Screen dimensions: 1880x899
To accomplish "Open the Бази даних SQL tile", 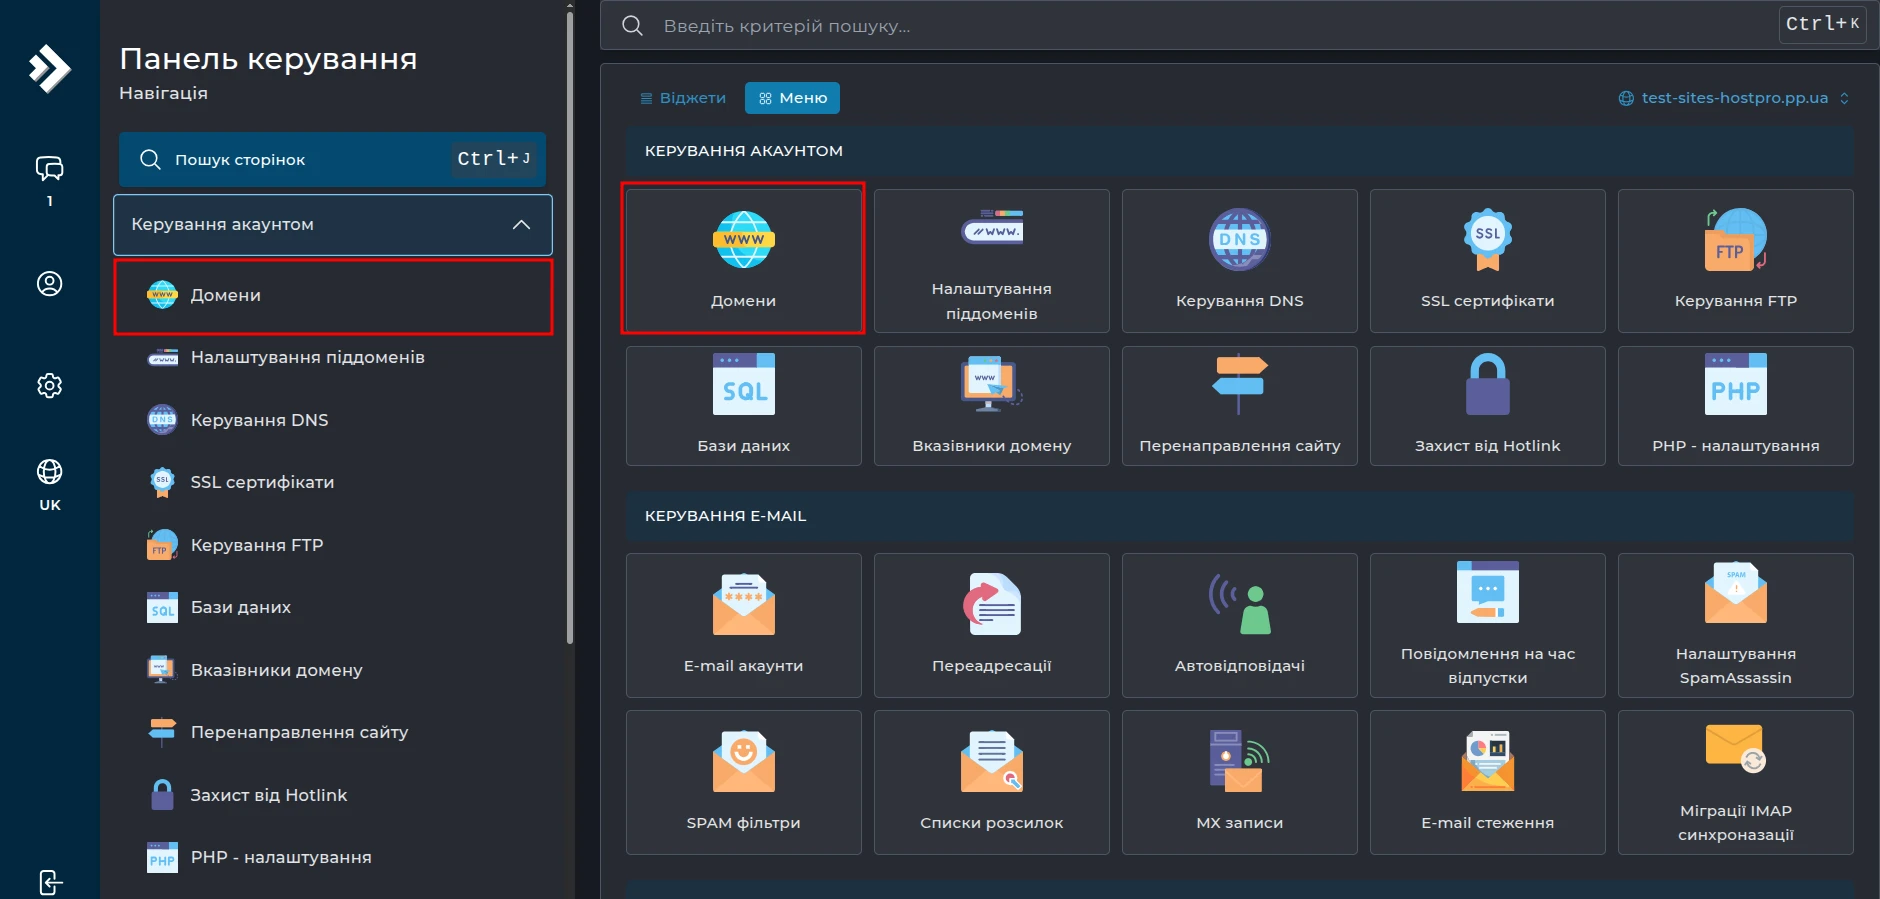I will (x=743, y=406).
